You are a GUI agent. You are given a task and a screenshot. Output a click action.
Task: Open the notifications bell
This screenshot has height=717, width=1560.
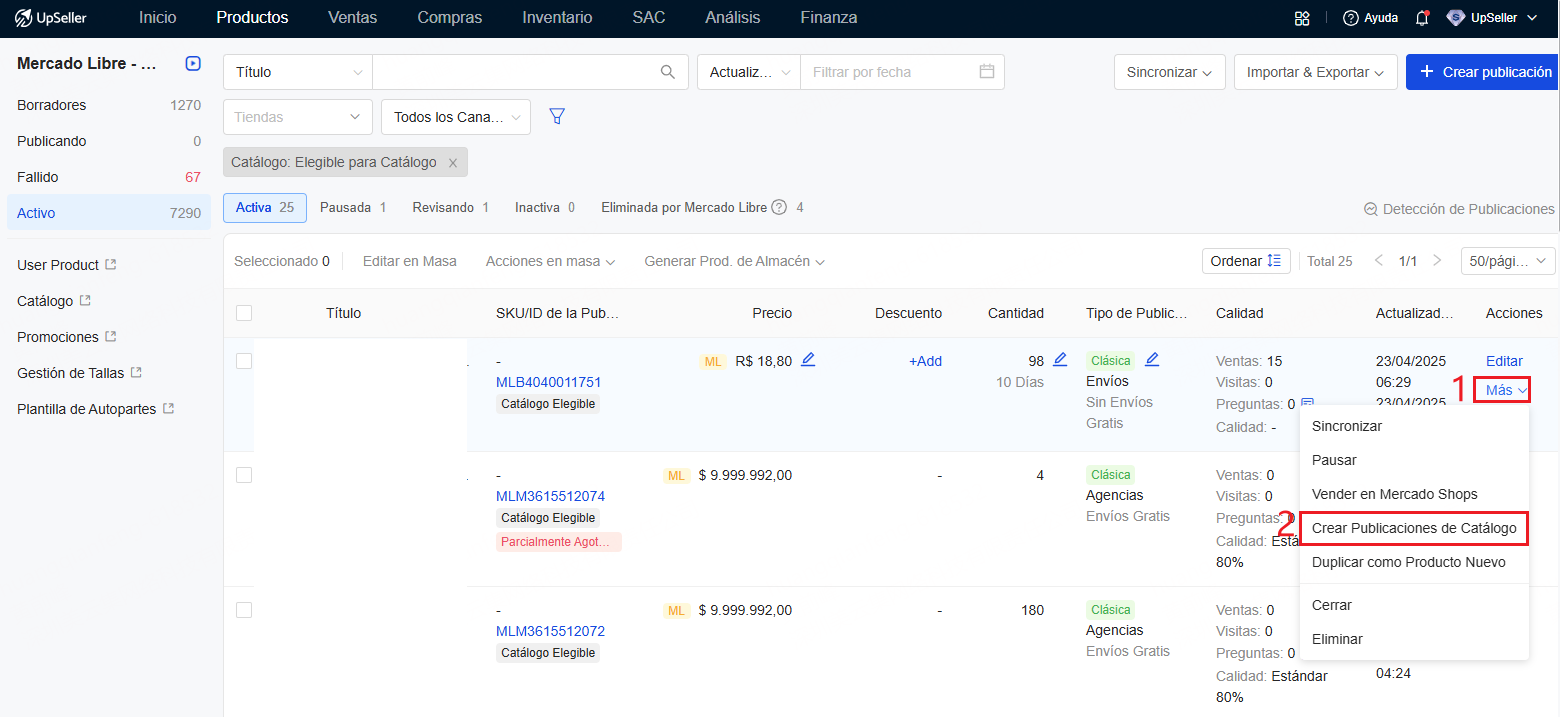tap(1422, 18)
